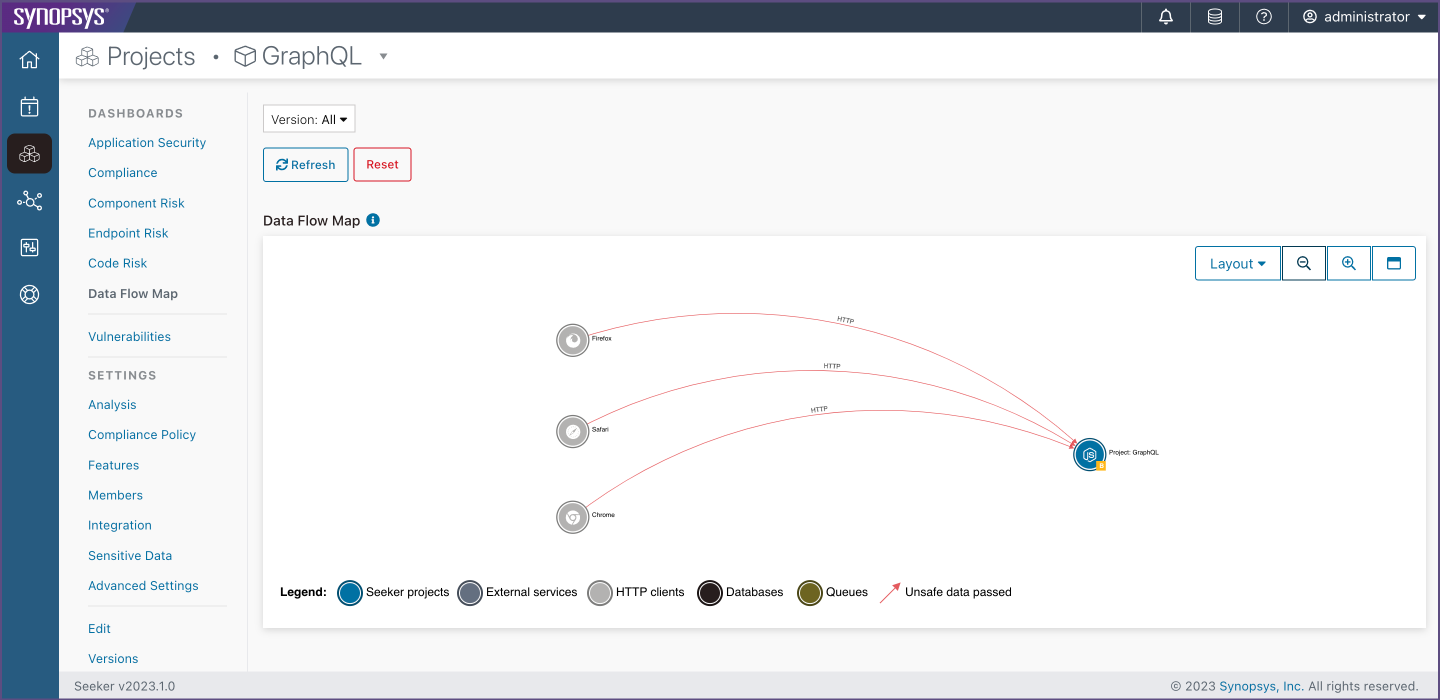
Task: Click the Reset button
Action: (x=382, y=165)
